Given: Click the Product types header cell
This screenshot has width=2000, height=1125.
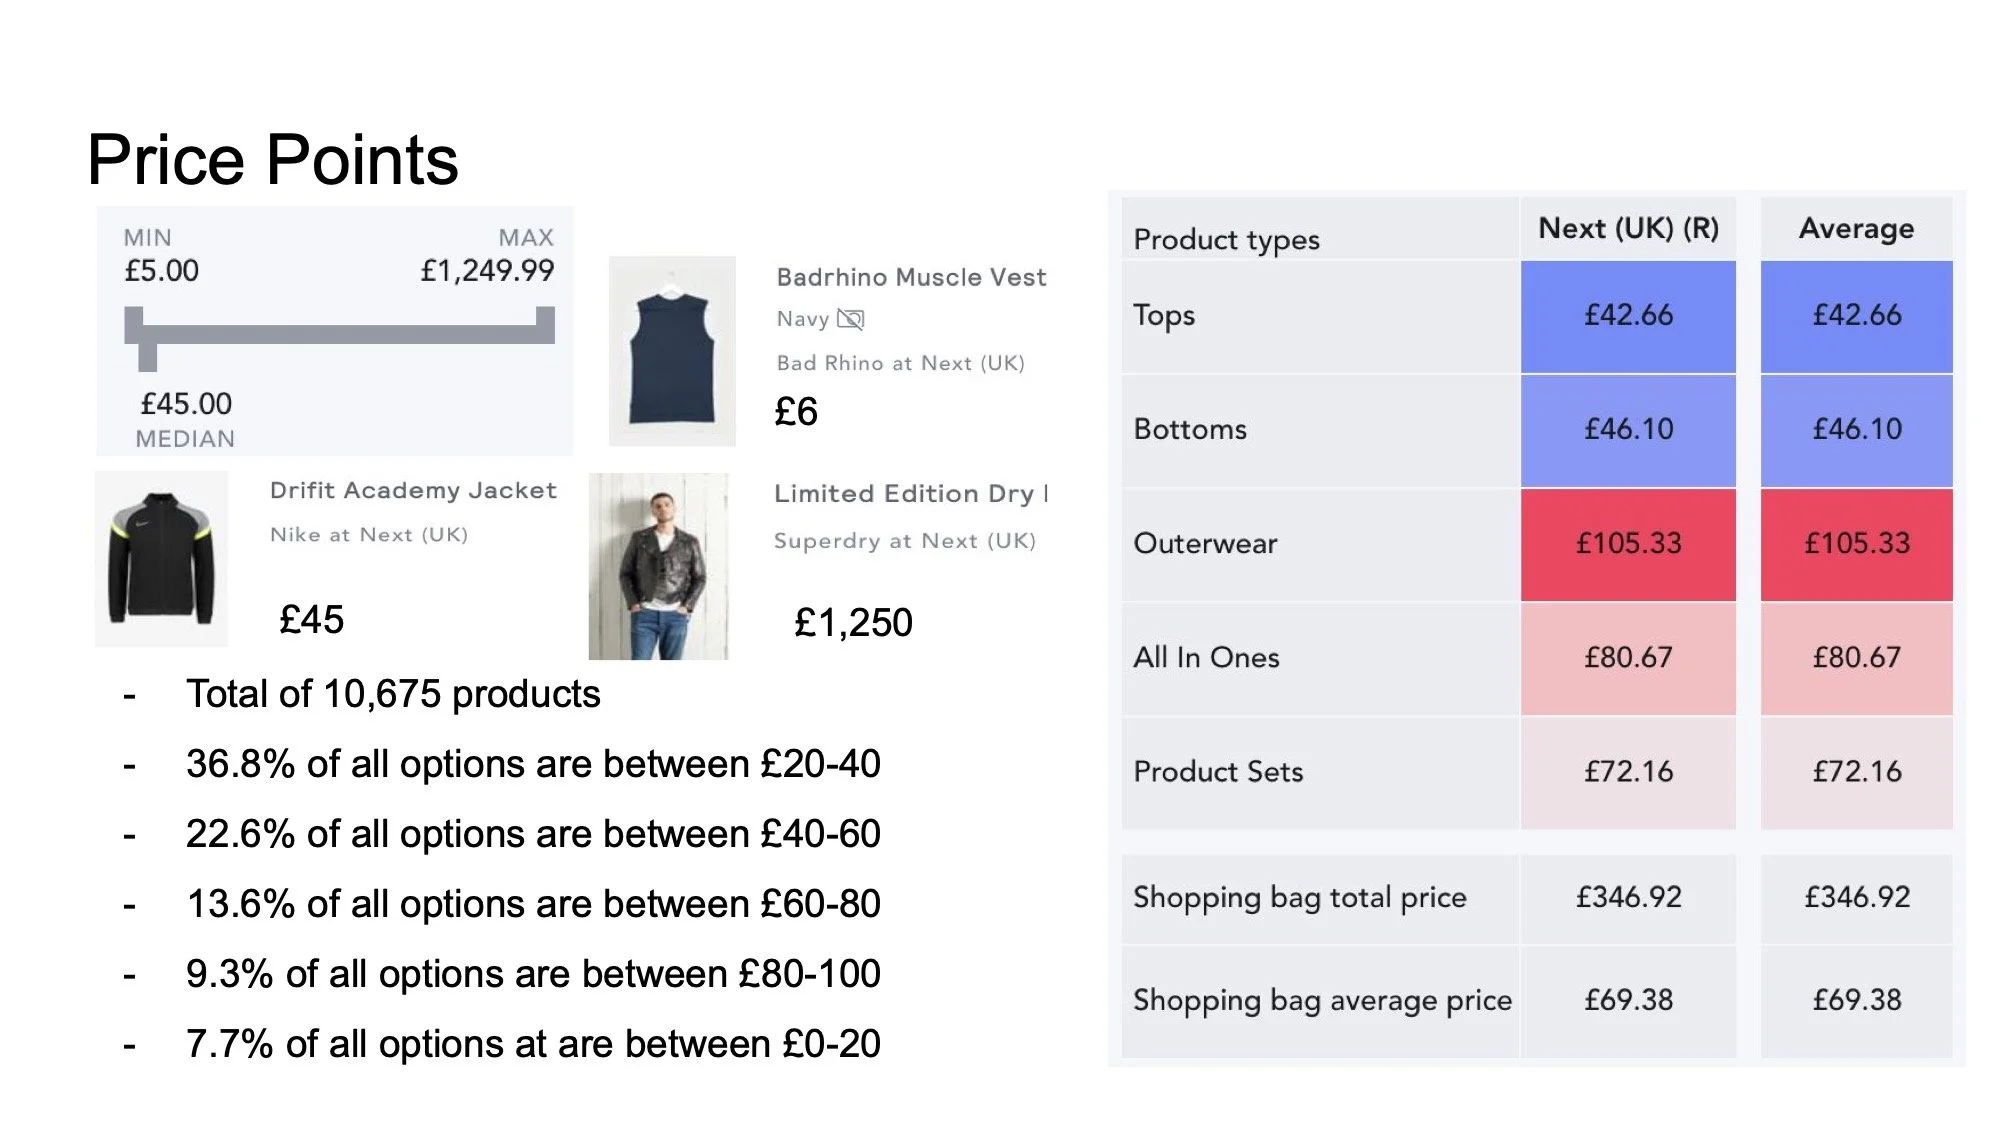Looking at the screenshot, I should click(1226, 240).
